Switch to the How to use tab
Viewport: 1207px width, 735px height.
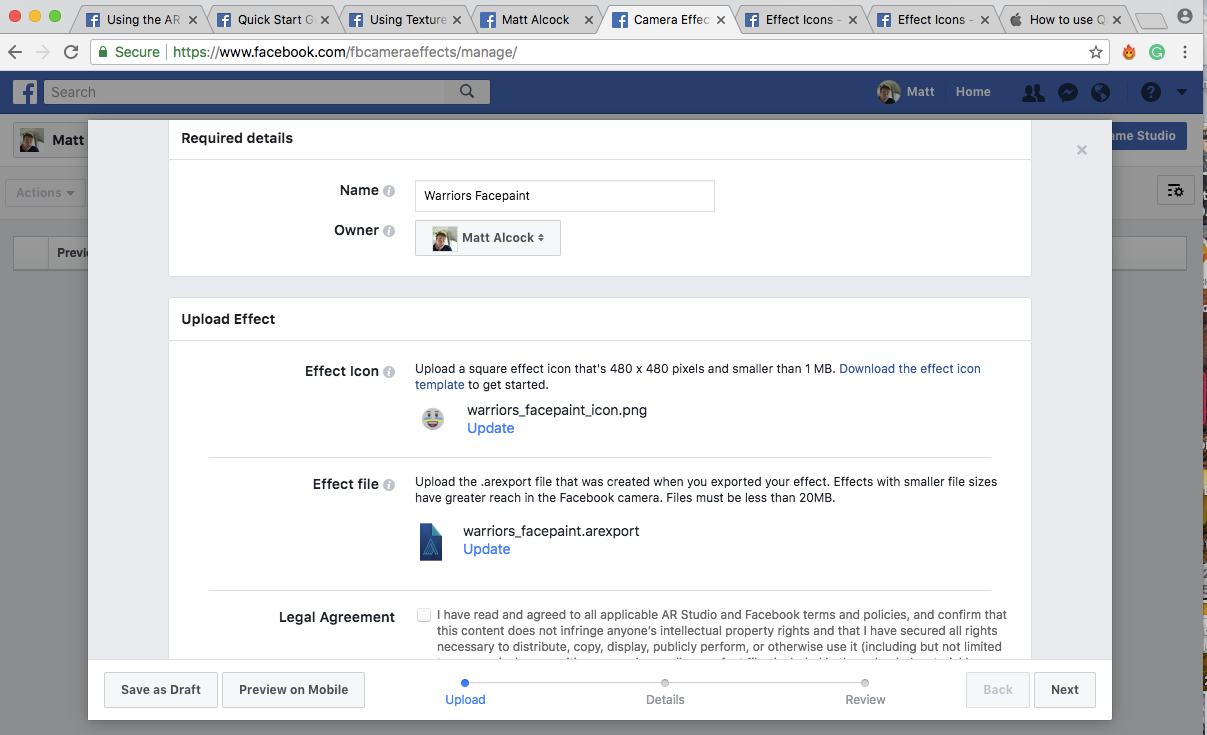click(1066, 20)
